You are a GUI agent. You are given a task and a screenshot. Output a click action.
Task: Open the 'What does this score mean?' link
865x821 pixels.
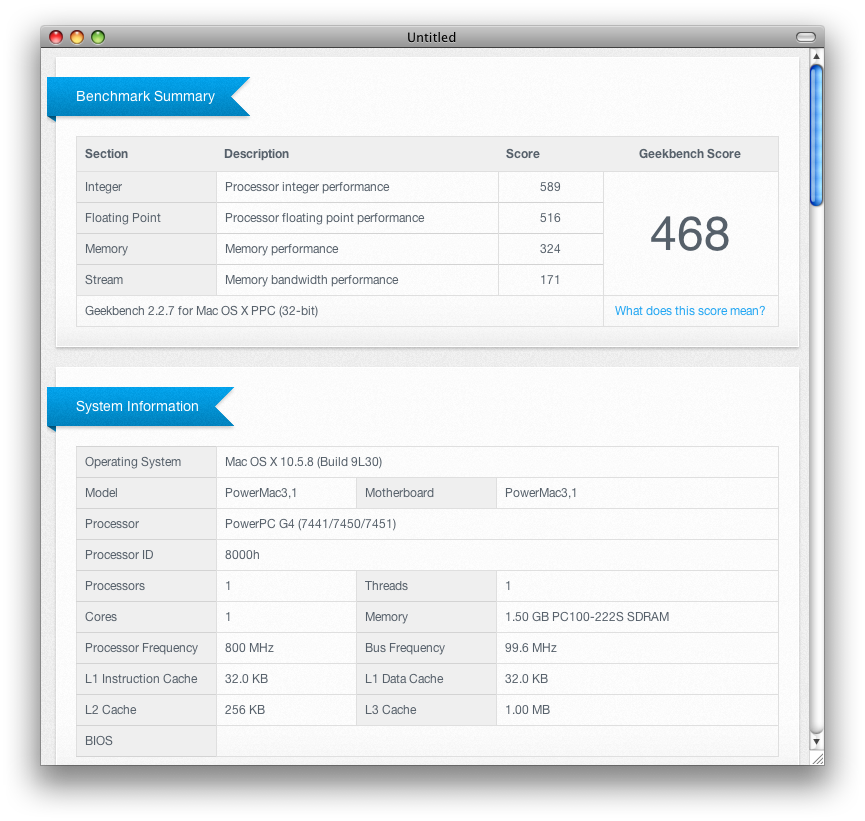pos(690,311)
